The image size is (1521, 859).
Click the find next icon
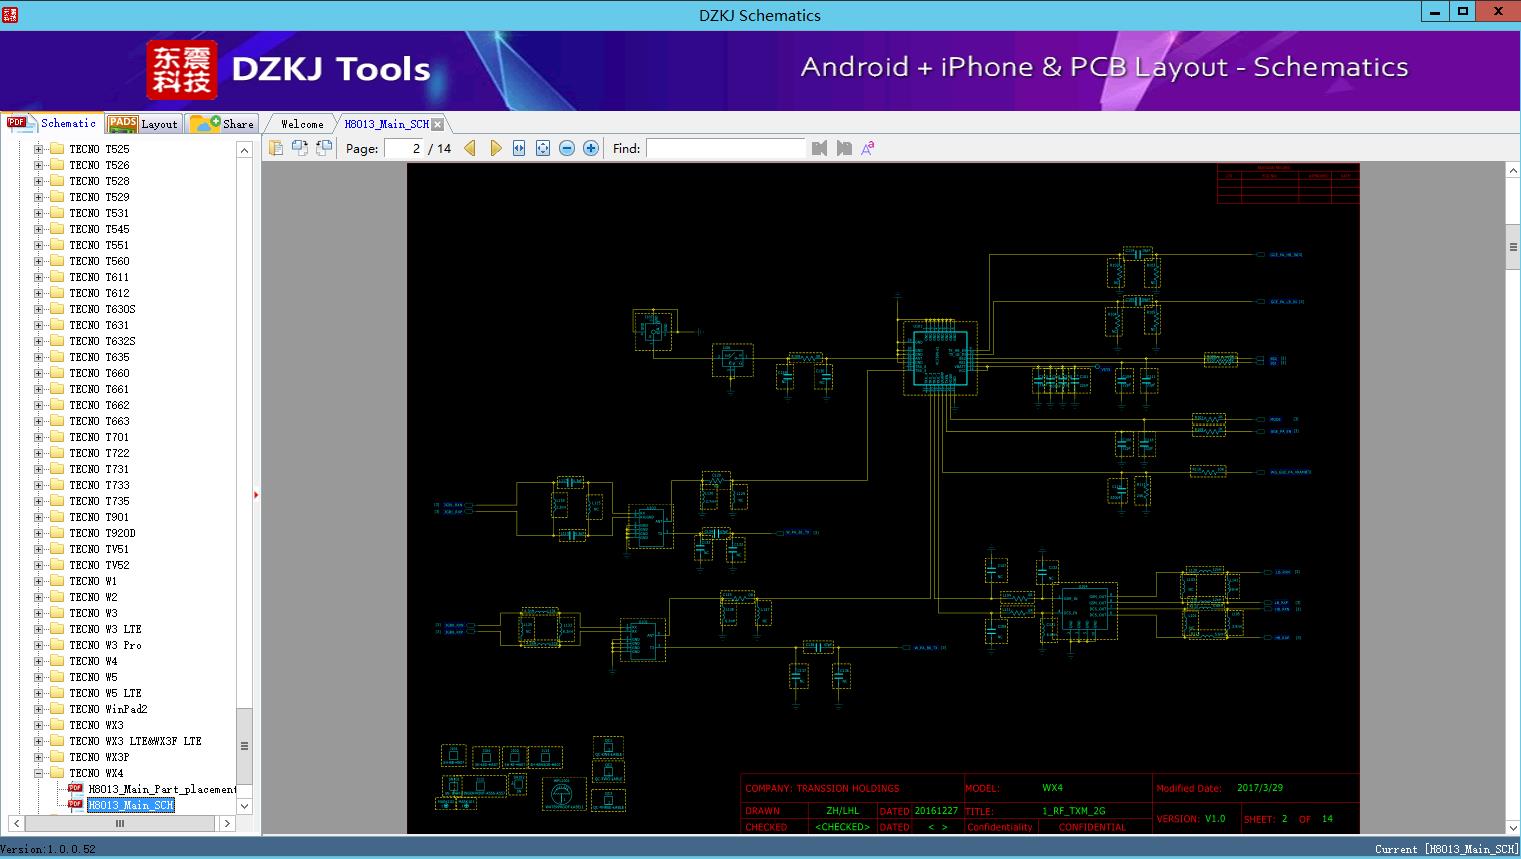844,148
